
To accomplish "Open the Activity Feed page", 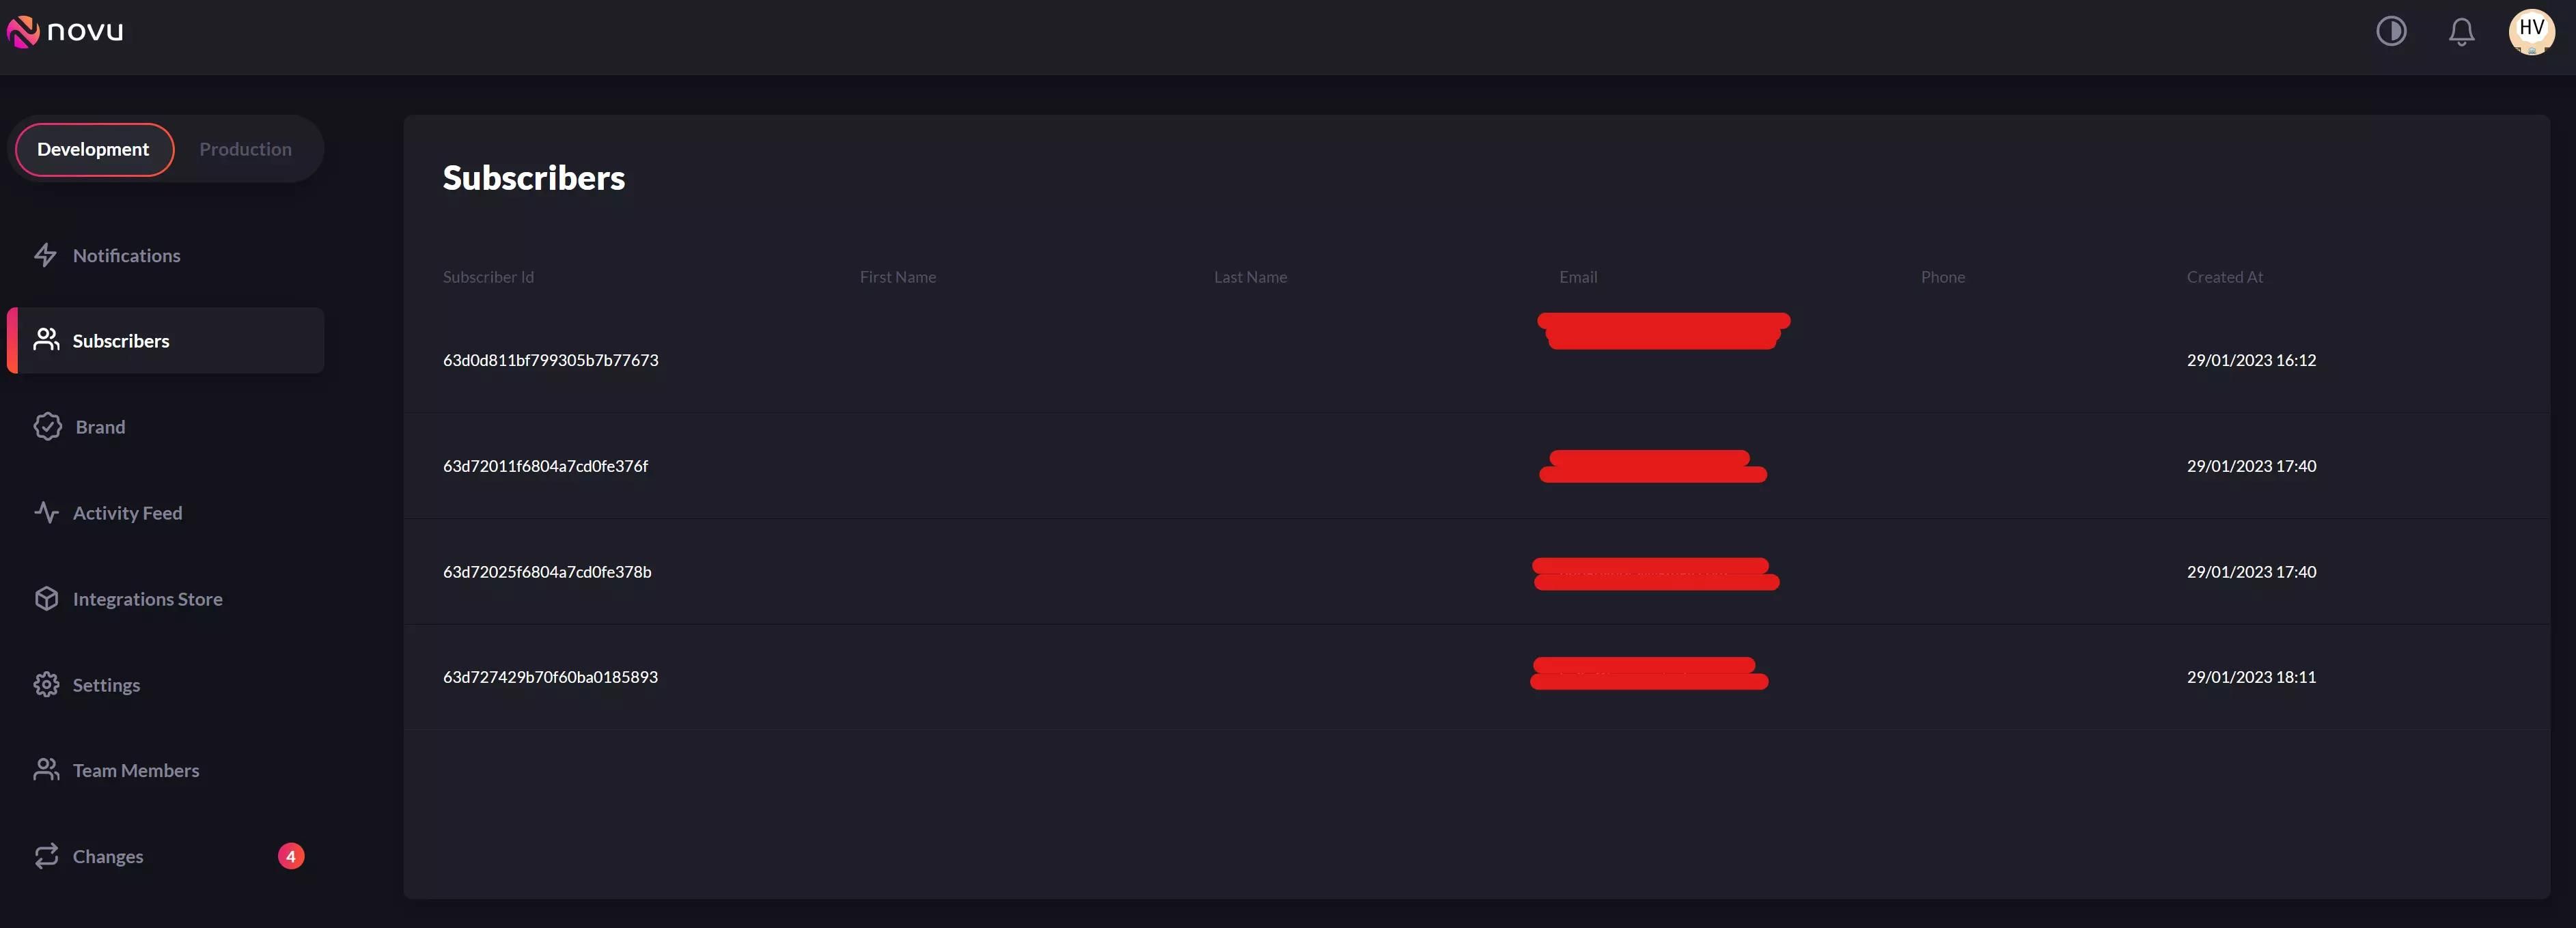I will click(x=127, y=512).
